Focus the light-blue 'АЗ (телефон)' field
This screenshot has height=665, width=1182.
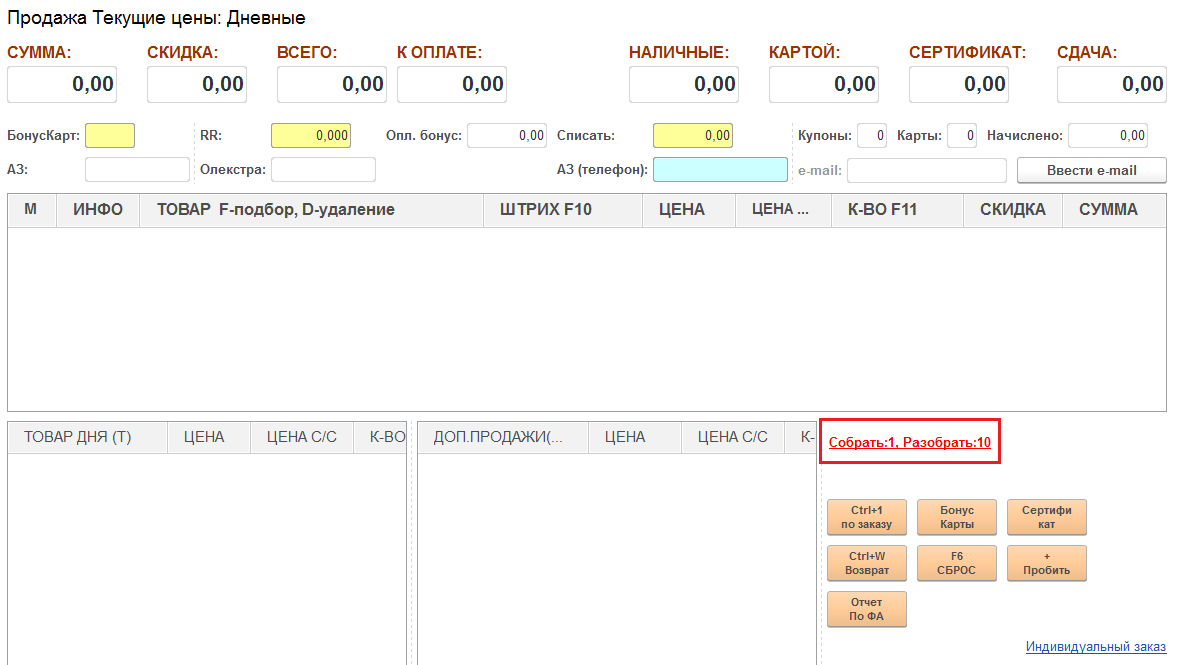tap(720, 170)
